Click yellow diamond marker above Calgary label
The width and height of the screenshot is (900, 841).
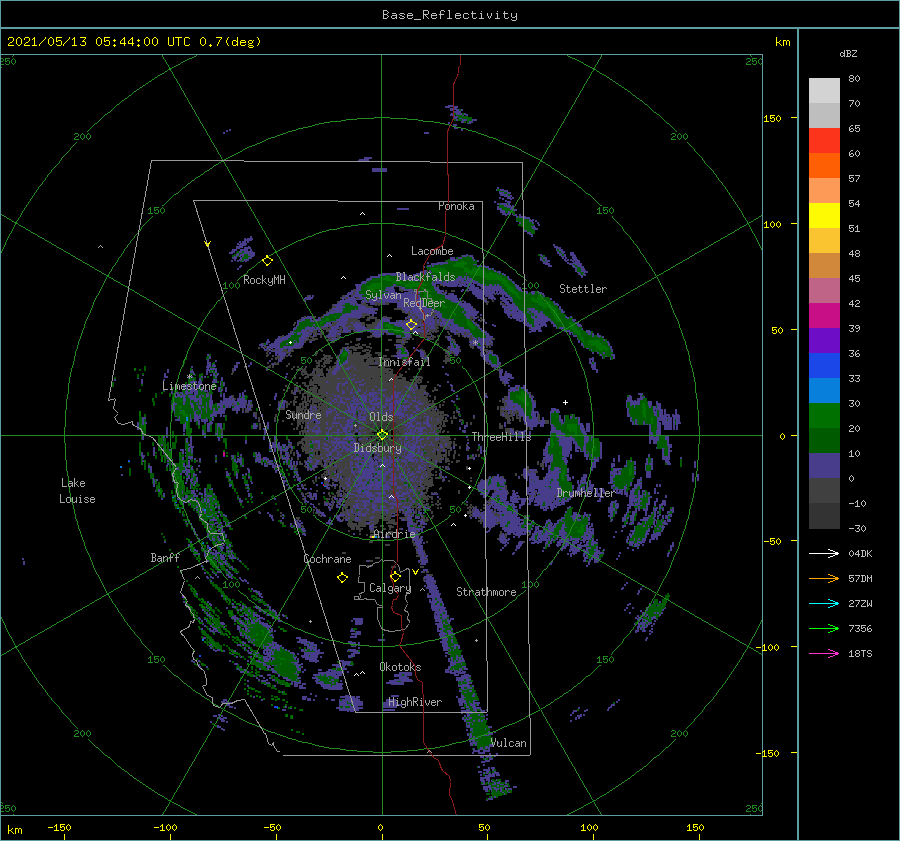395,576
